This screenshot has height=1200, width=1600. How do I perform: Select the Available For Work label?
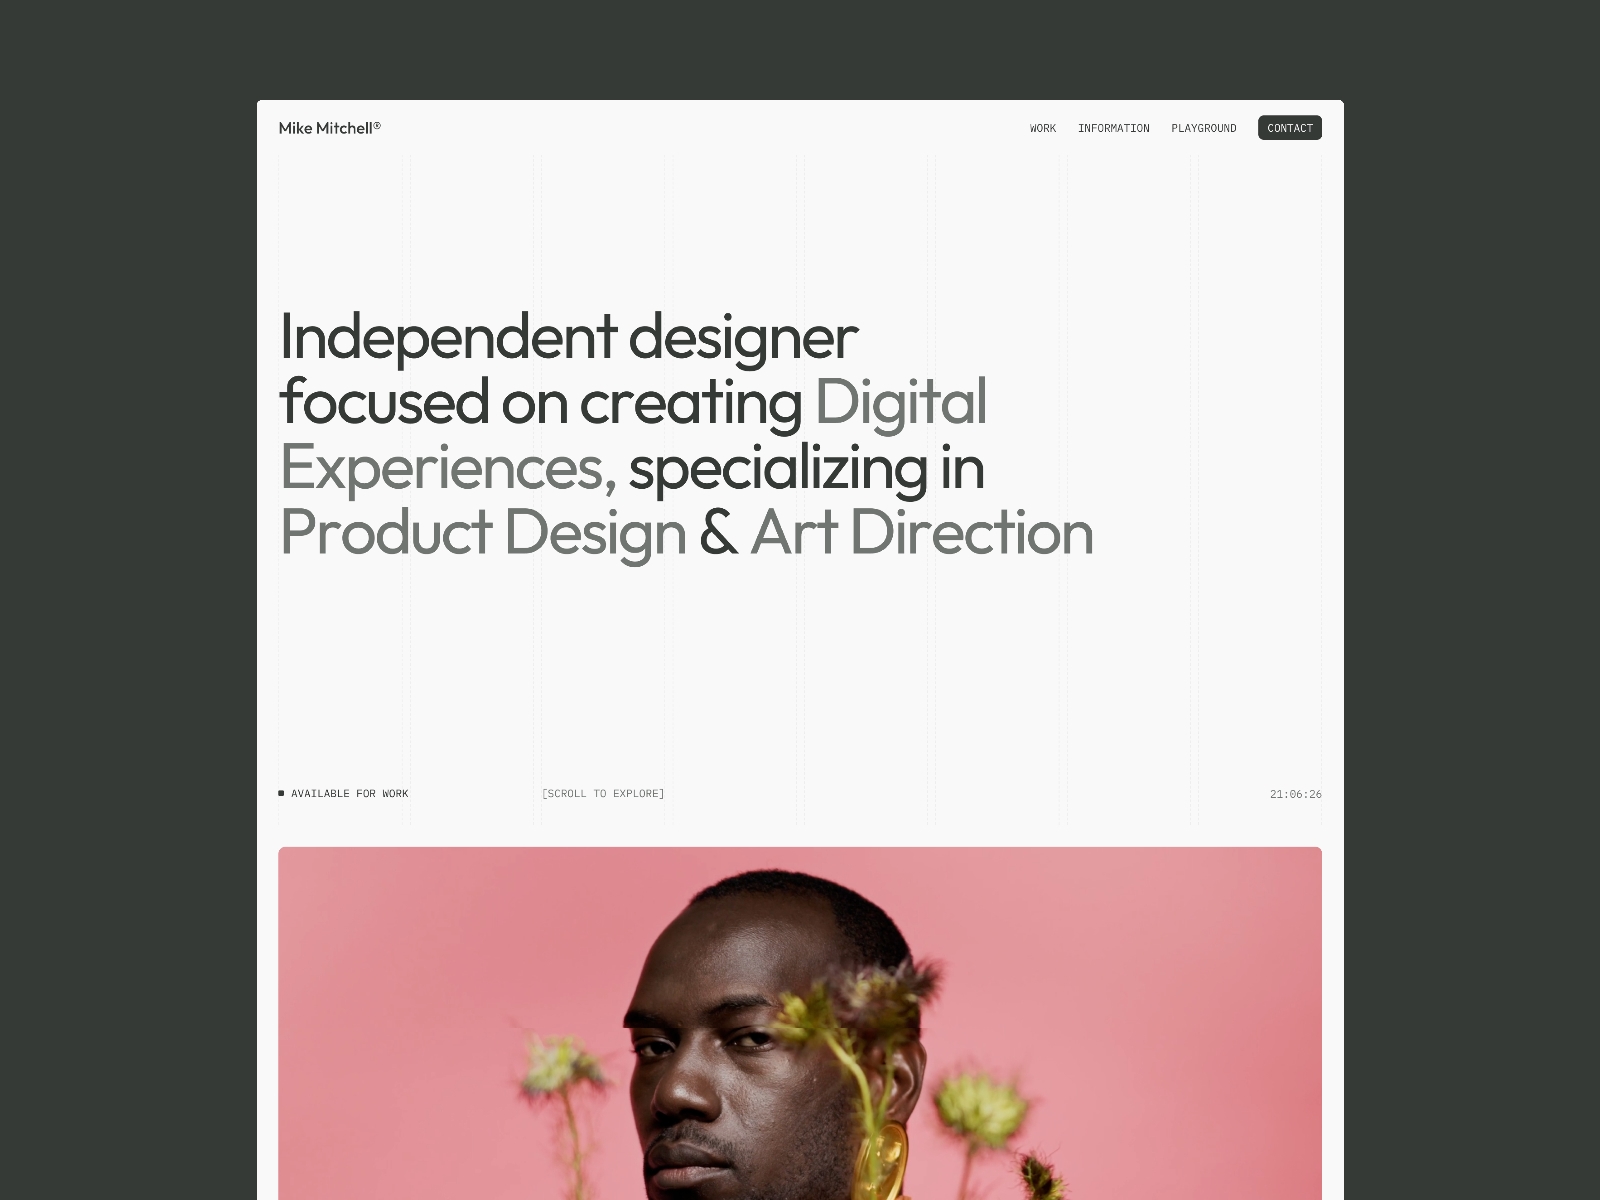click(x=350, y=794)
